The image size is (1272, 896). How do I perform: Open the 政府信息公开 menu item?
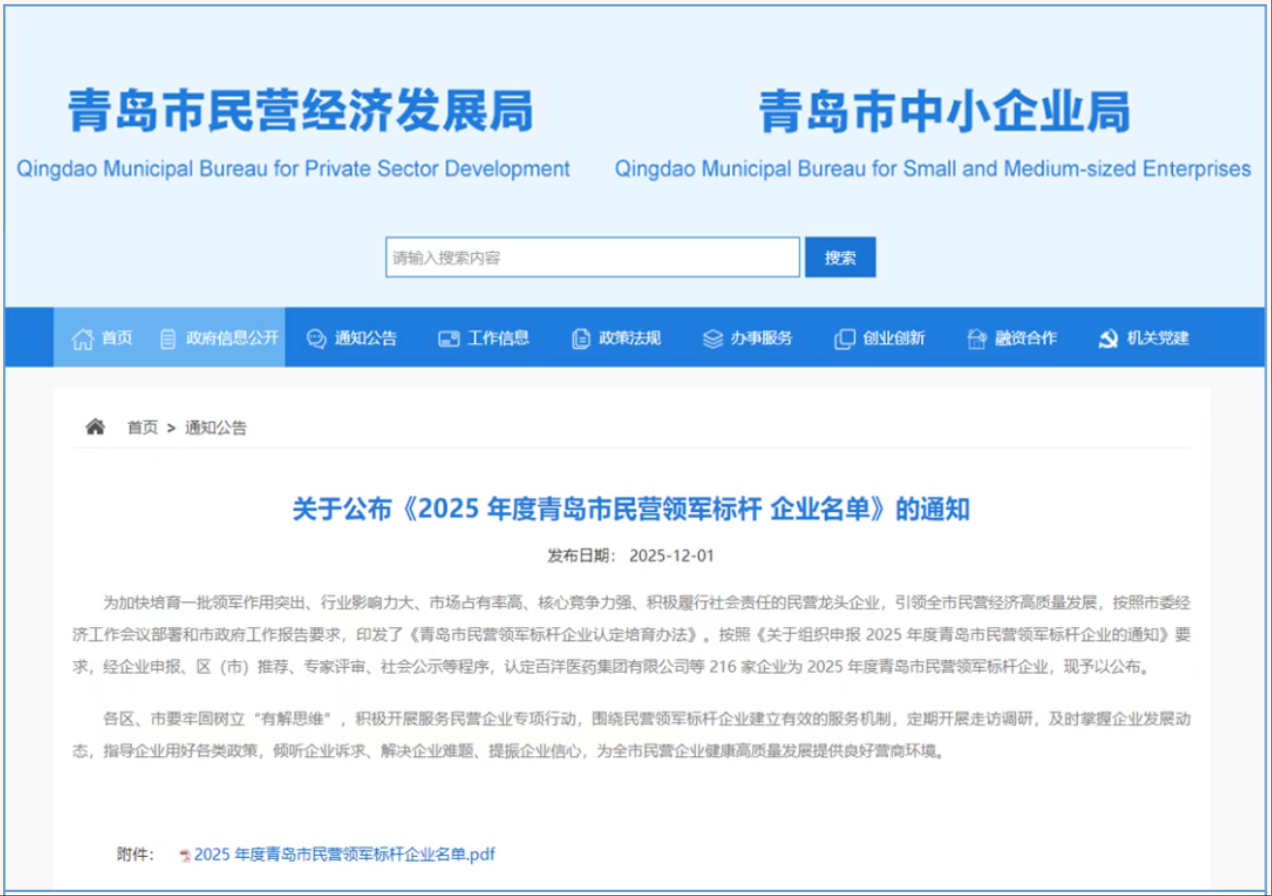coord(232,338)
